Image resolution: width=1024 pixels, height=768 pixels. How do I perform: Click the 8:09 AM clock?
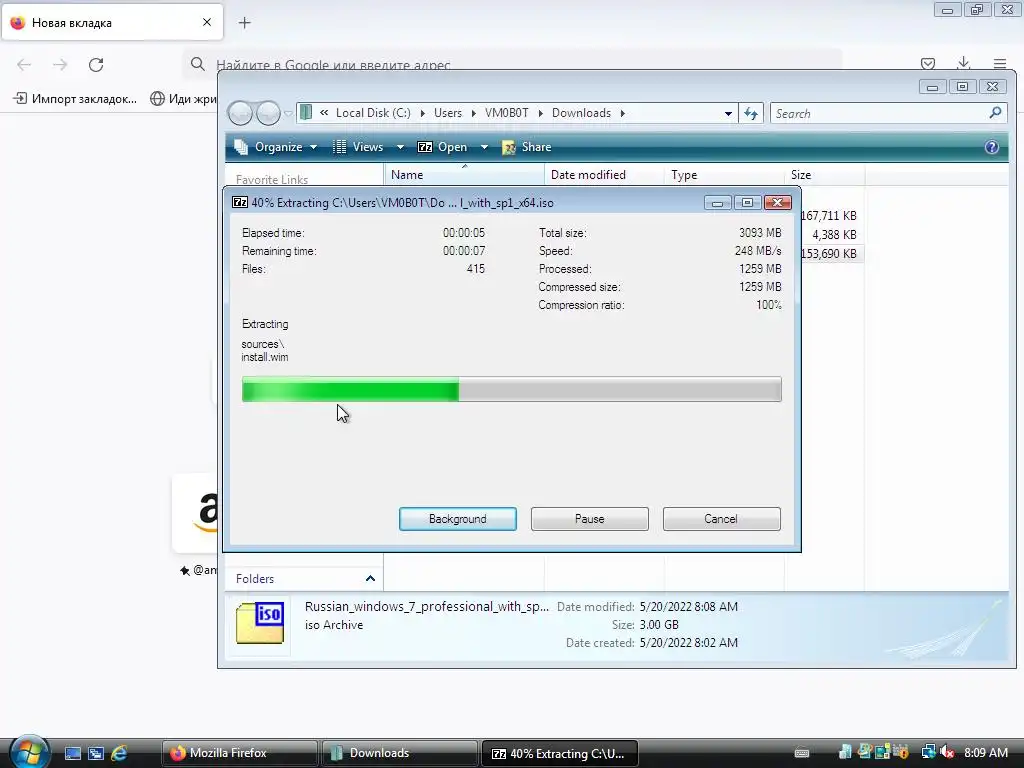point(986,753)
